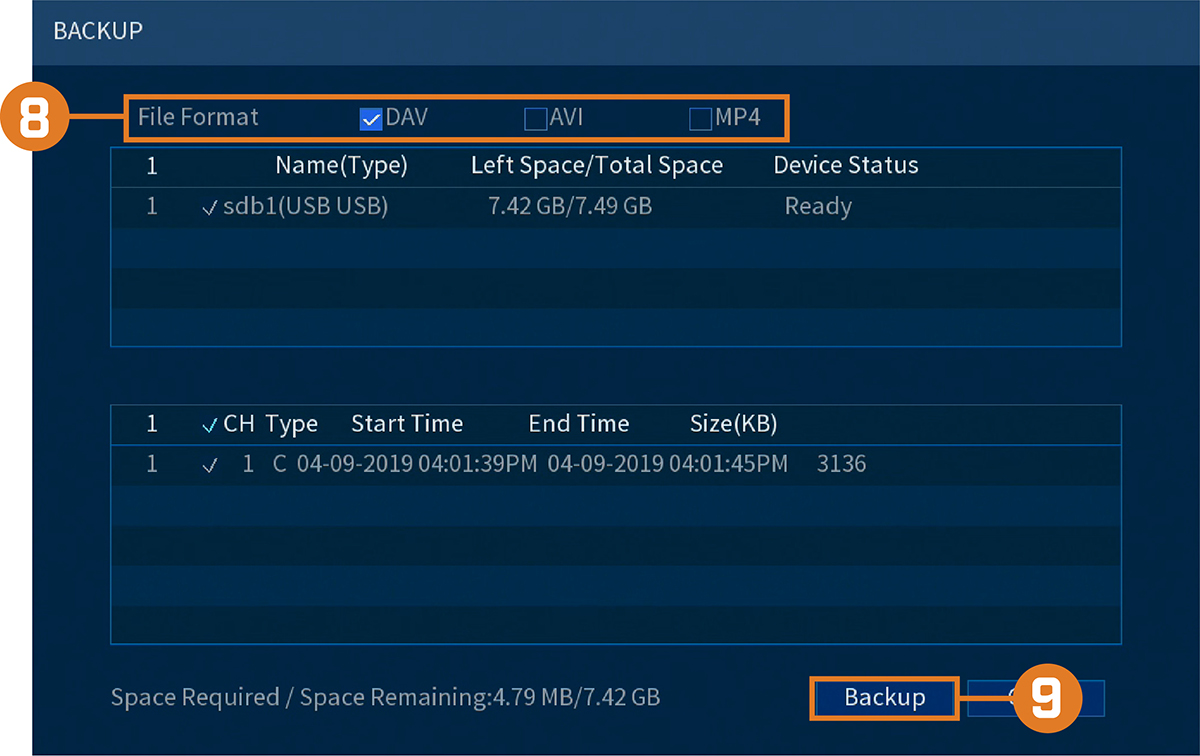
Task: Click the Backup button
Action: pyautogui.click(x=885, y=698)
